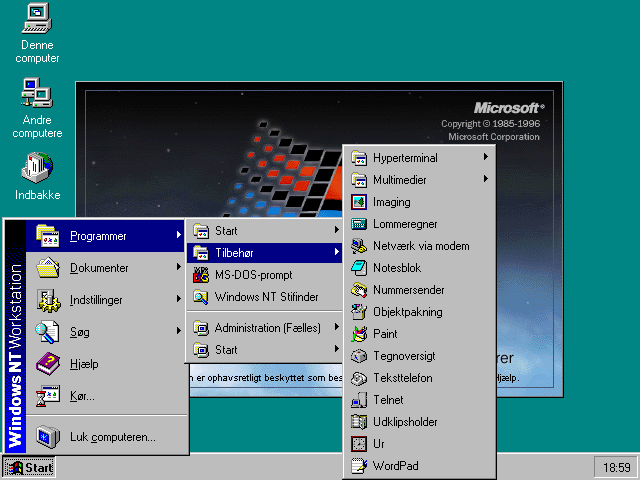Select Luk computeren... to shut down
Screen dimensions: 640x480
point(112,437)
